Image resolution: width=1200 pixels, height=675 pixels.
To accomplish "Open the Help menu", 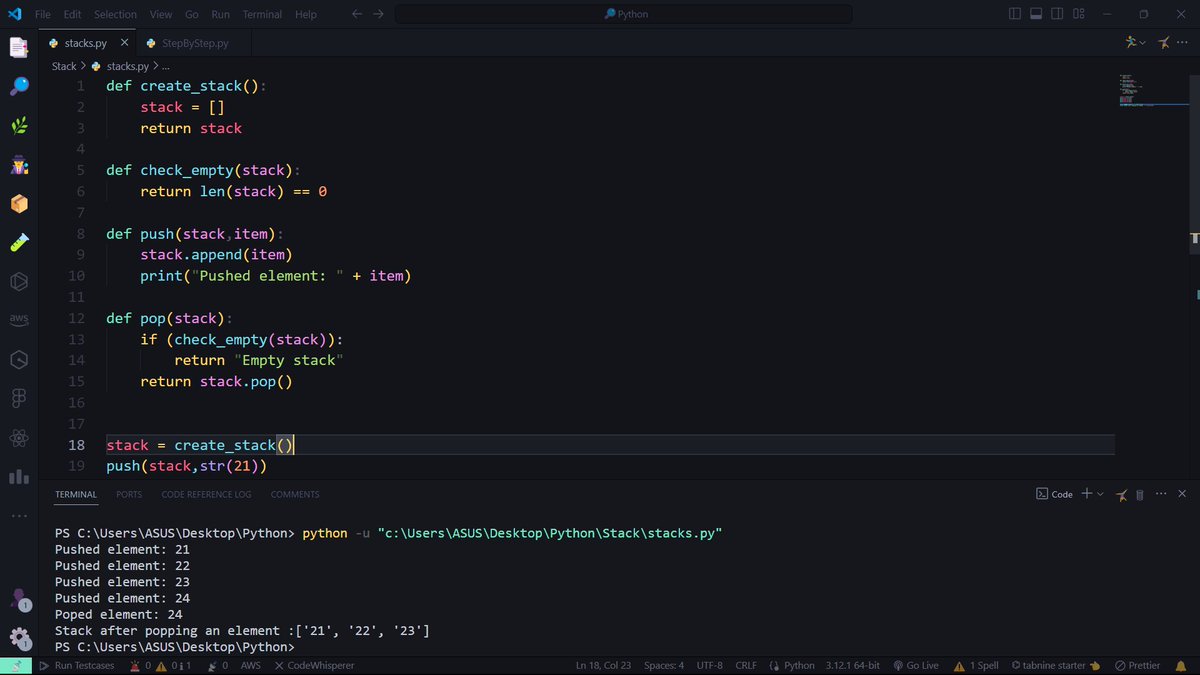I will click(x=306, y=14).
